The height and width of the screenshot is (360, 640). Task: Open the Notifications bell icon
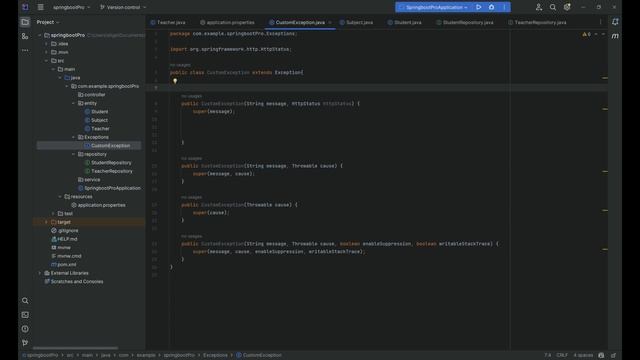615,22
